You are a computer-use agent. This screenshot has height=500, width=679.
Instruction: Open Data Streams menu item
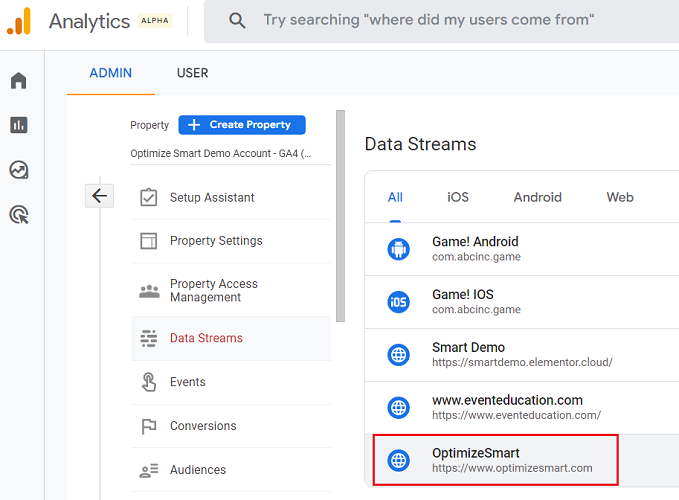(231, 338)
